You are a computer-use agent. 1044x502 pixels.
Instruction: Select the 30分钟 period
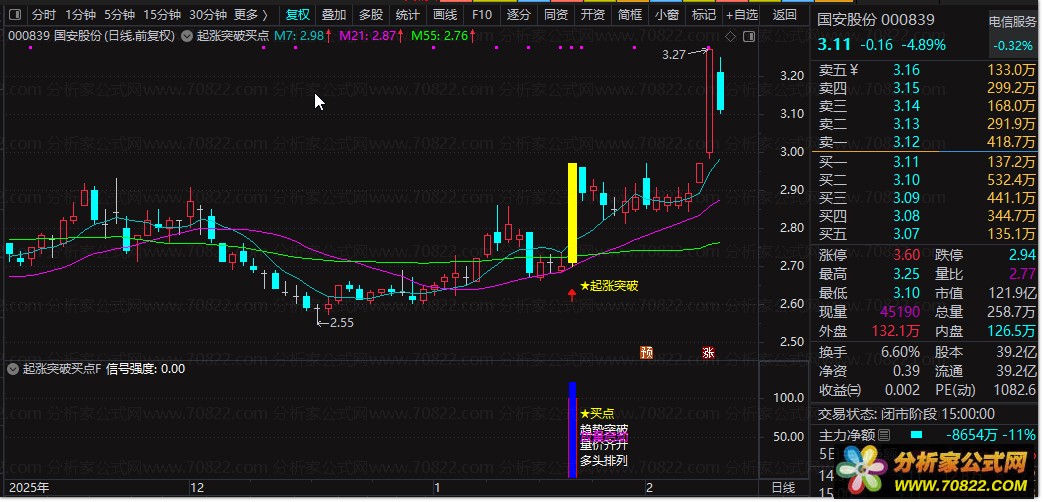click(208, 14)
